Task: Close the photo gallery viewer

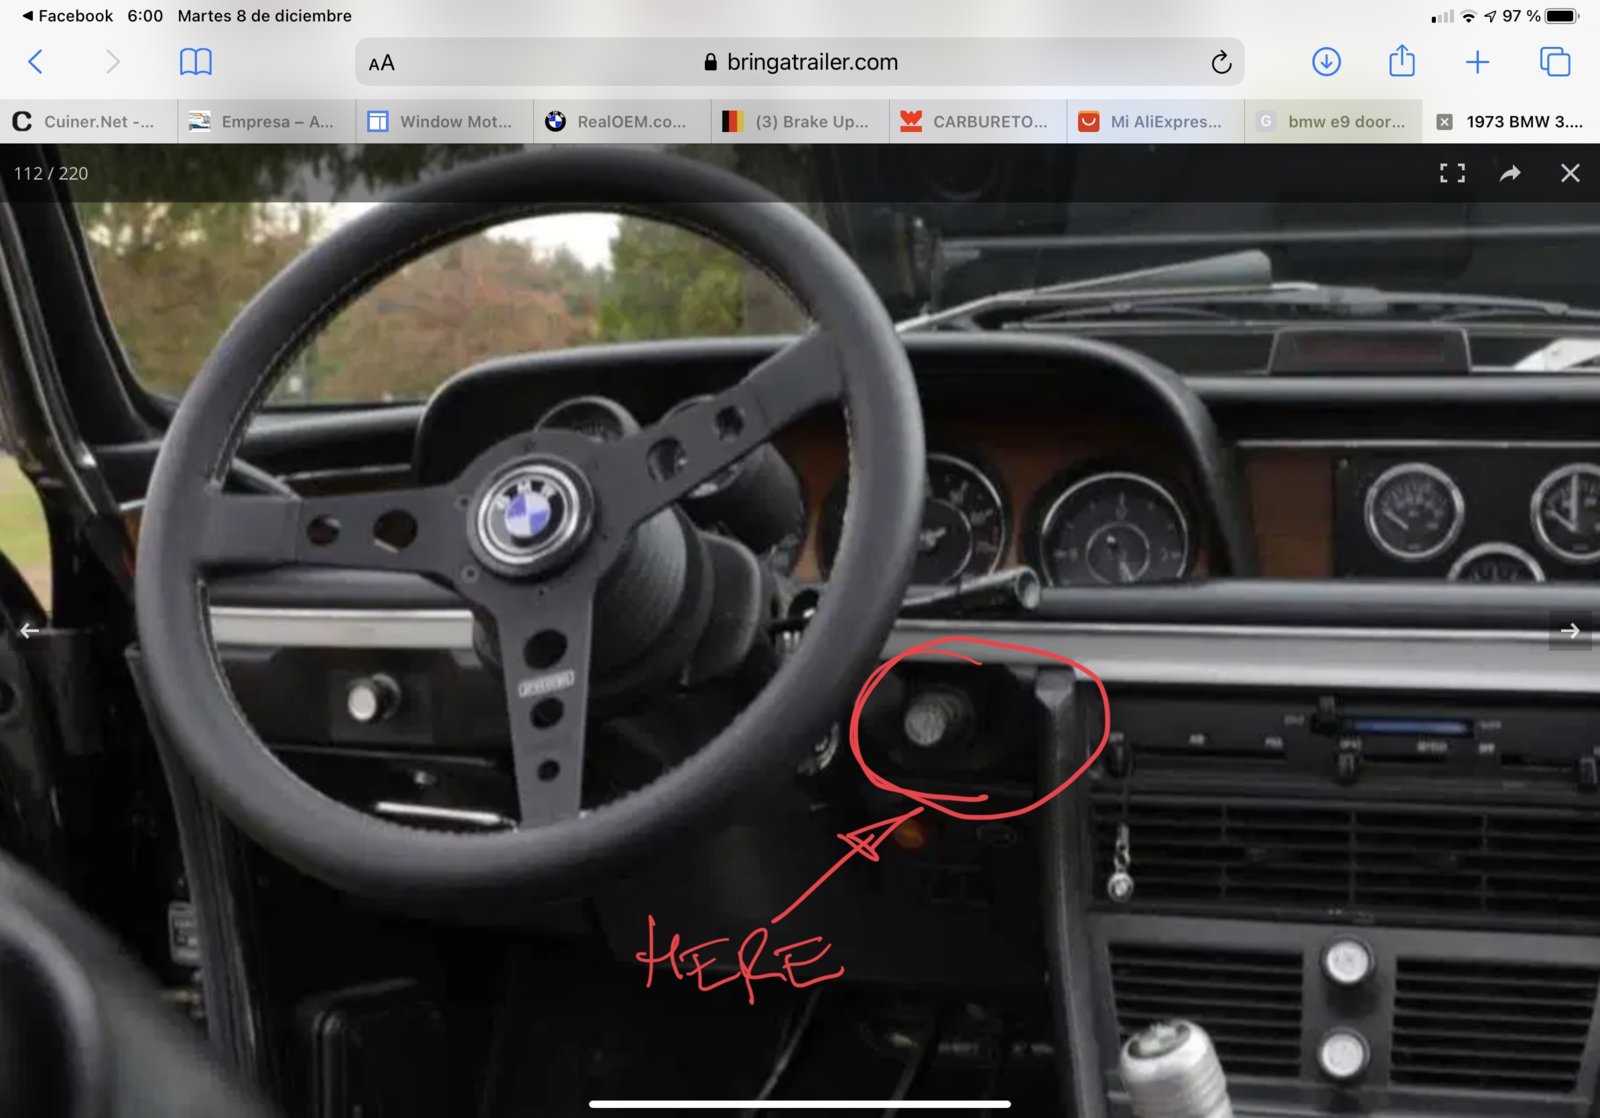Action: pos(1570,173)
